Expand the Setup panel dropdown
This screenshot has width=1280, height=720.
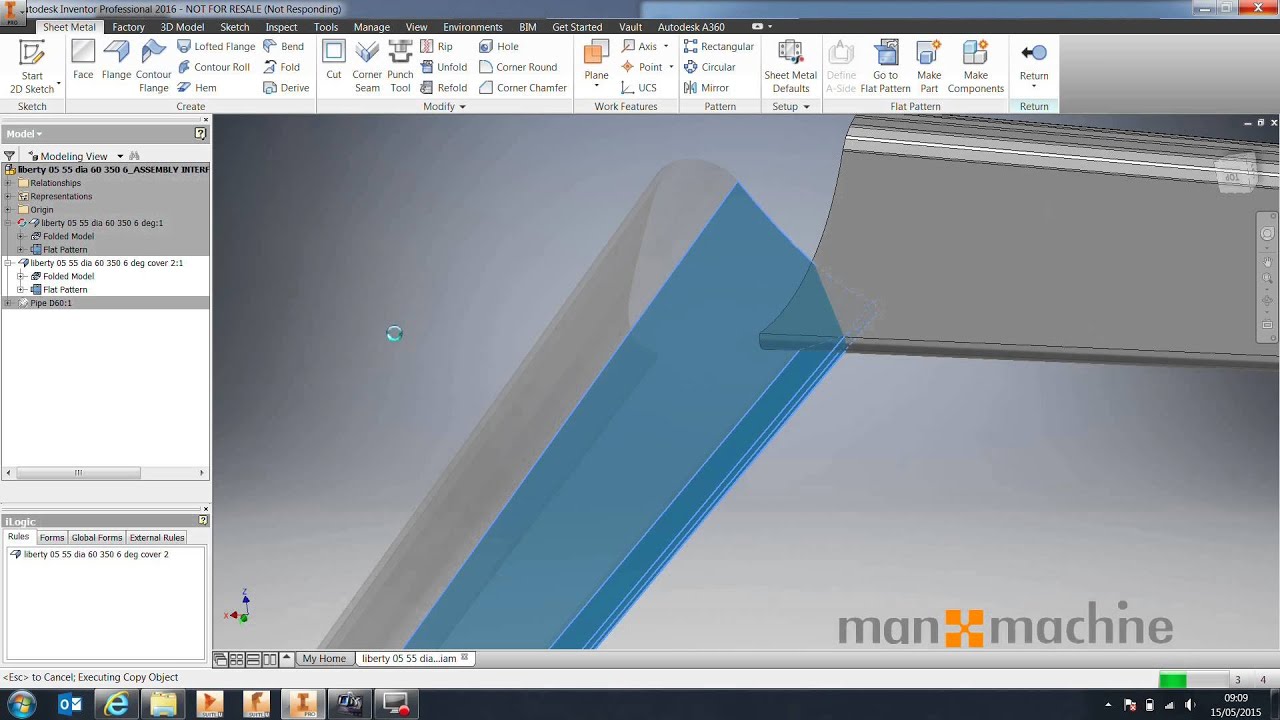point(806,107)
